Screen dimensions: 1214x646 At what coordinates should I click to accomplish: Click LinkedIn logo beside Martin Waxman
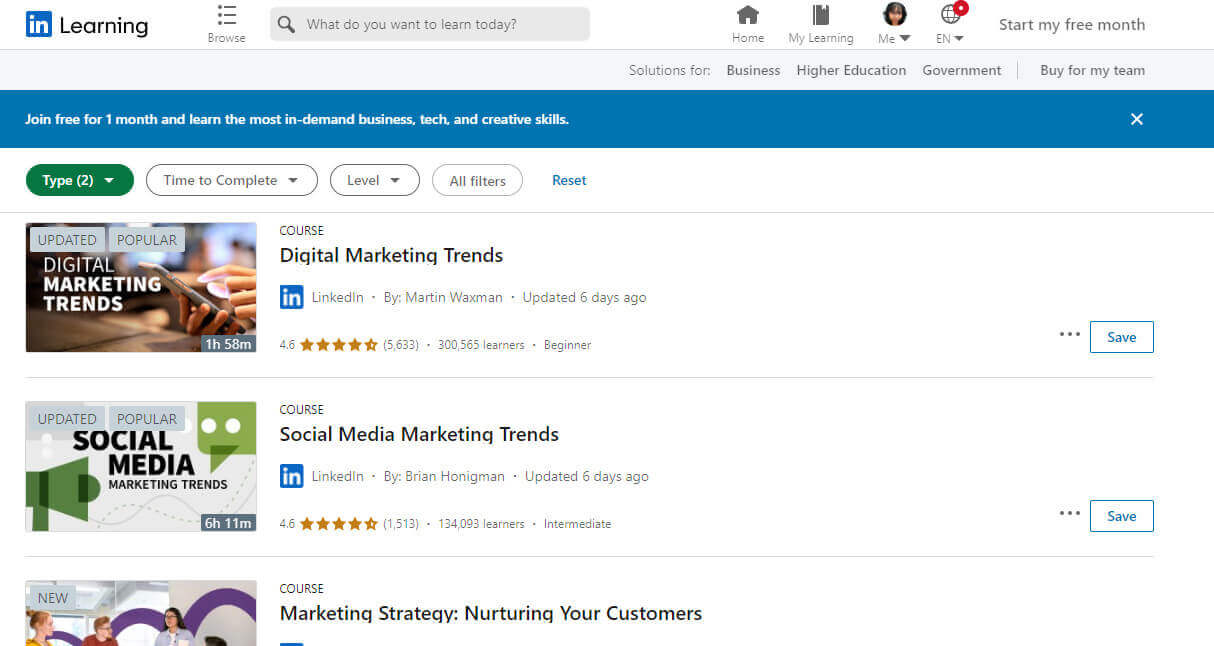(291, 297)
